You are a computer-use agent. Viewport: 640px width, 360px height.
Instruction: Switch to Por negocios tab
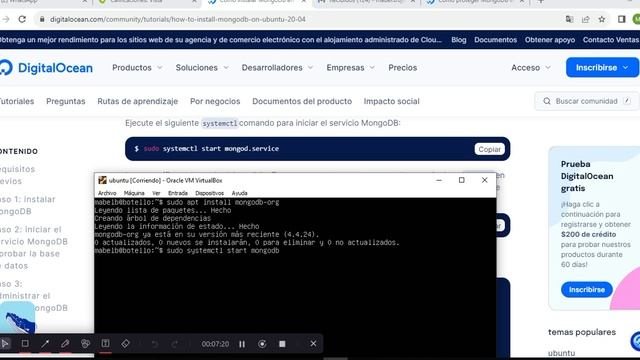[x=215, y=101]
